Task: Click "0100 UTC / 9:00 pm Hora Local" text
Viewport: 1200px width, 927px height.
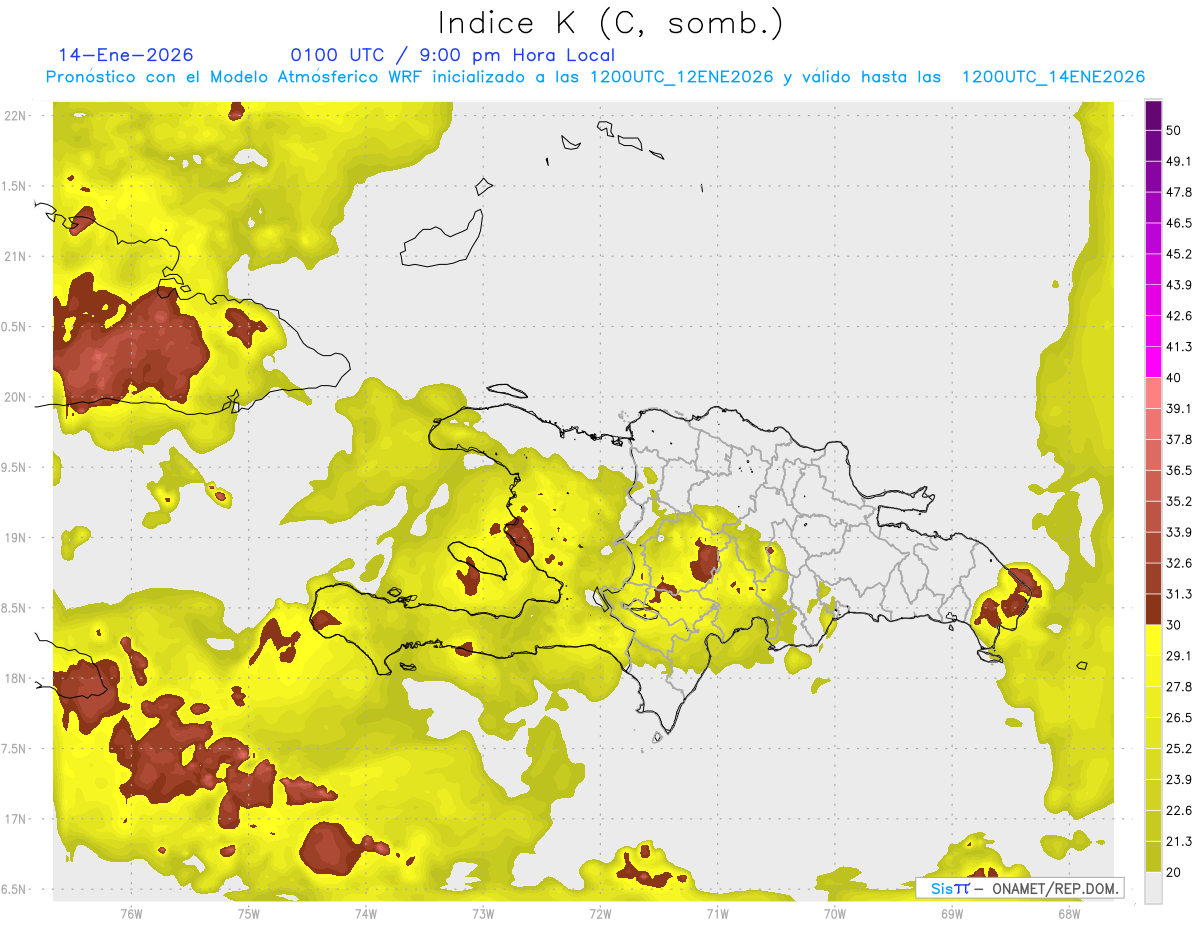Action: (453, 55)
